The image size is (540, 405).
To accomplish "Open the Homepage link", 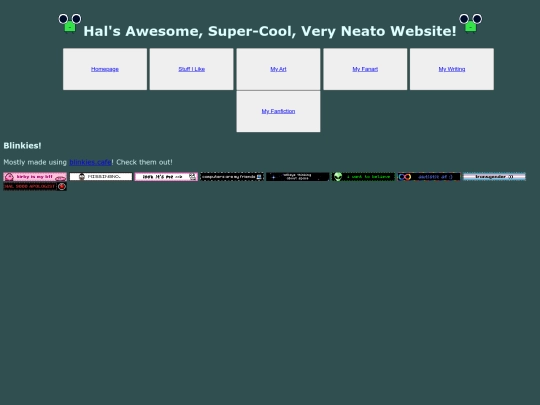I will tap(105, 69).
